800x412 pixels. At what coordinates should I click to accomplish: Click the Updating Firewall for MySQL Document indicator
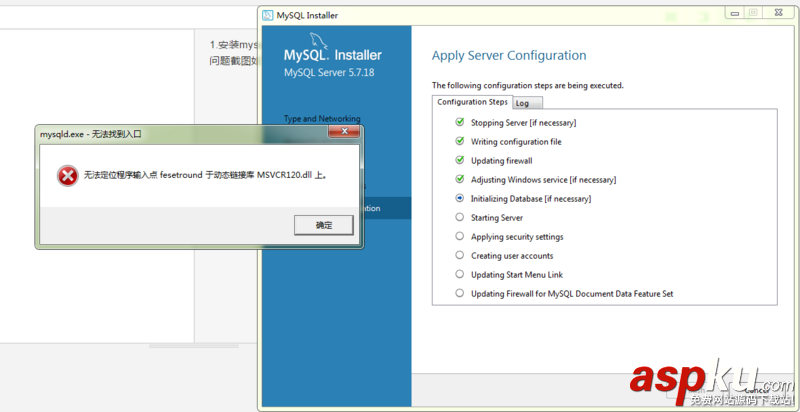coord(460,294)
